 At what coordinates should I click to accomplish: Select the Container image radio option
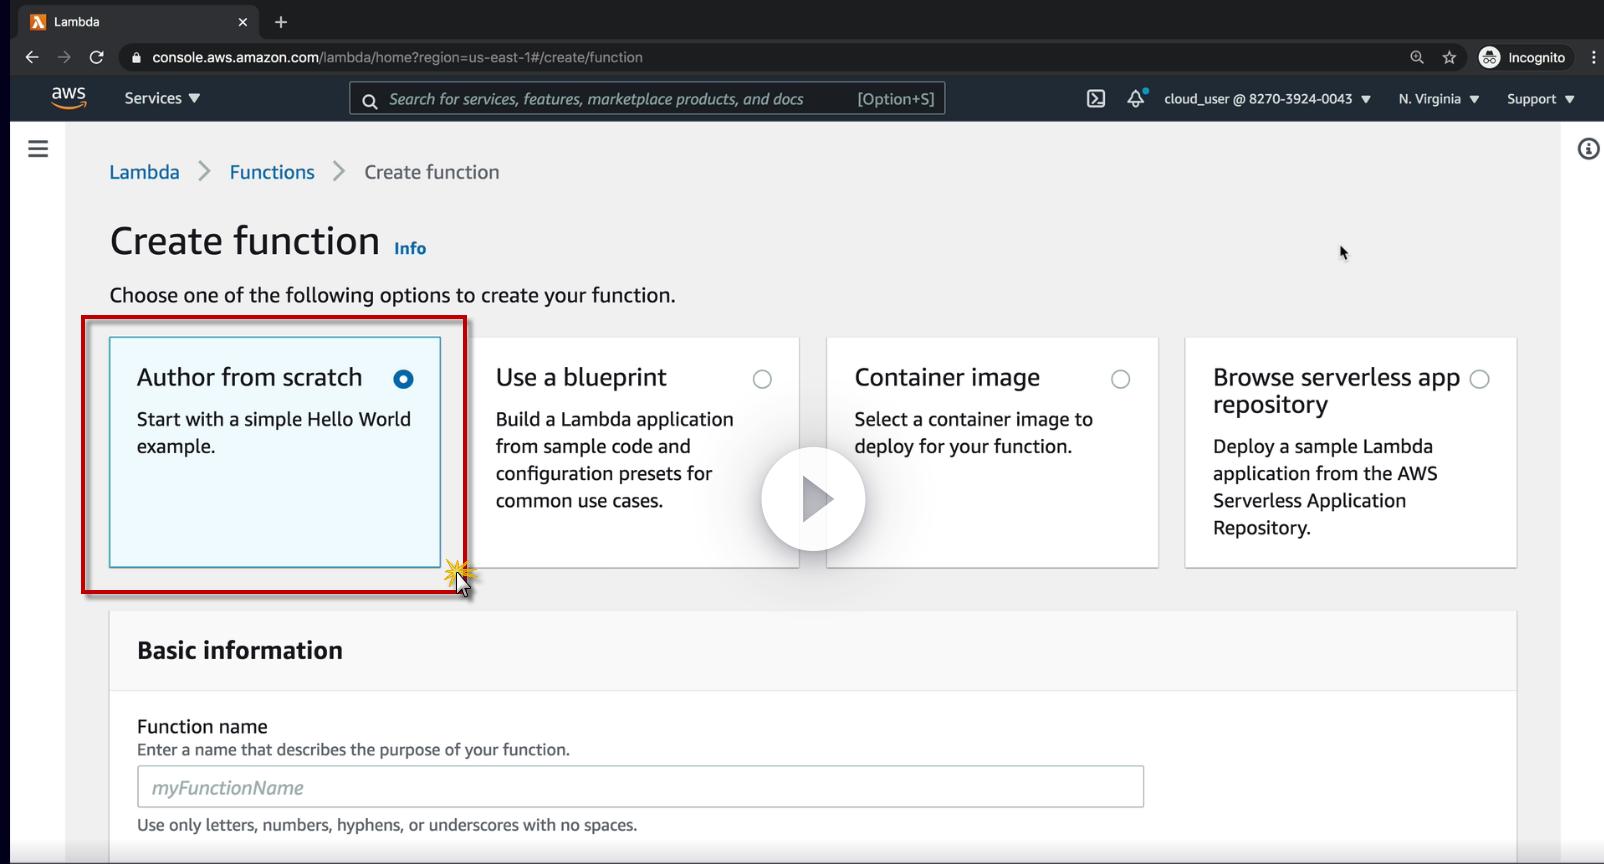tap(1120, 379)
